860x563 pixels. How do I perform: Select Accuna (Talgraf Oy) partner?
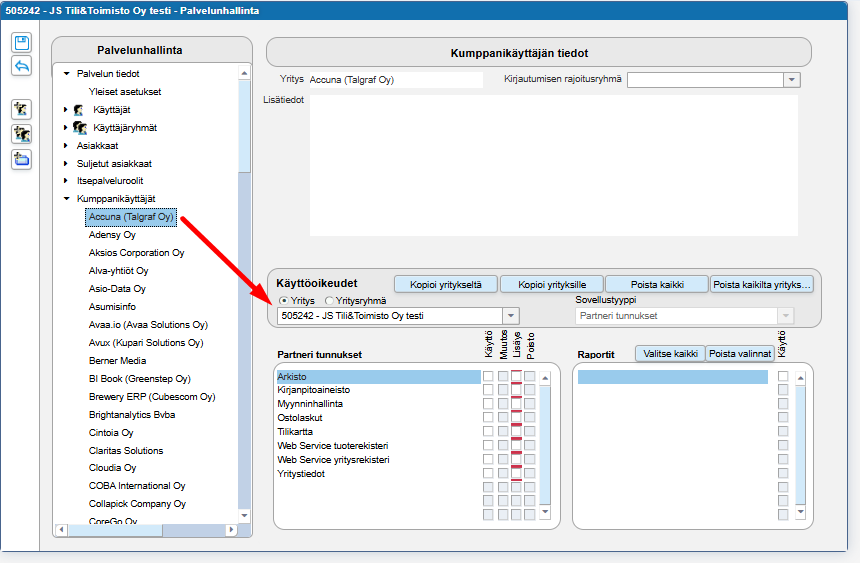[x=131, y=217]
